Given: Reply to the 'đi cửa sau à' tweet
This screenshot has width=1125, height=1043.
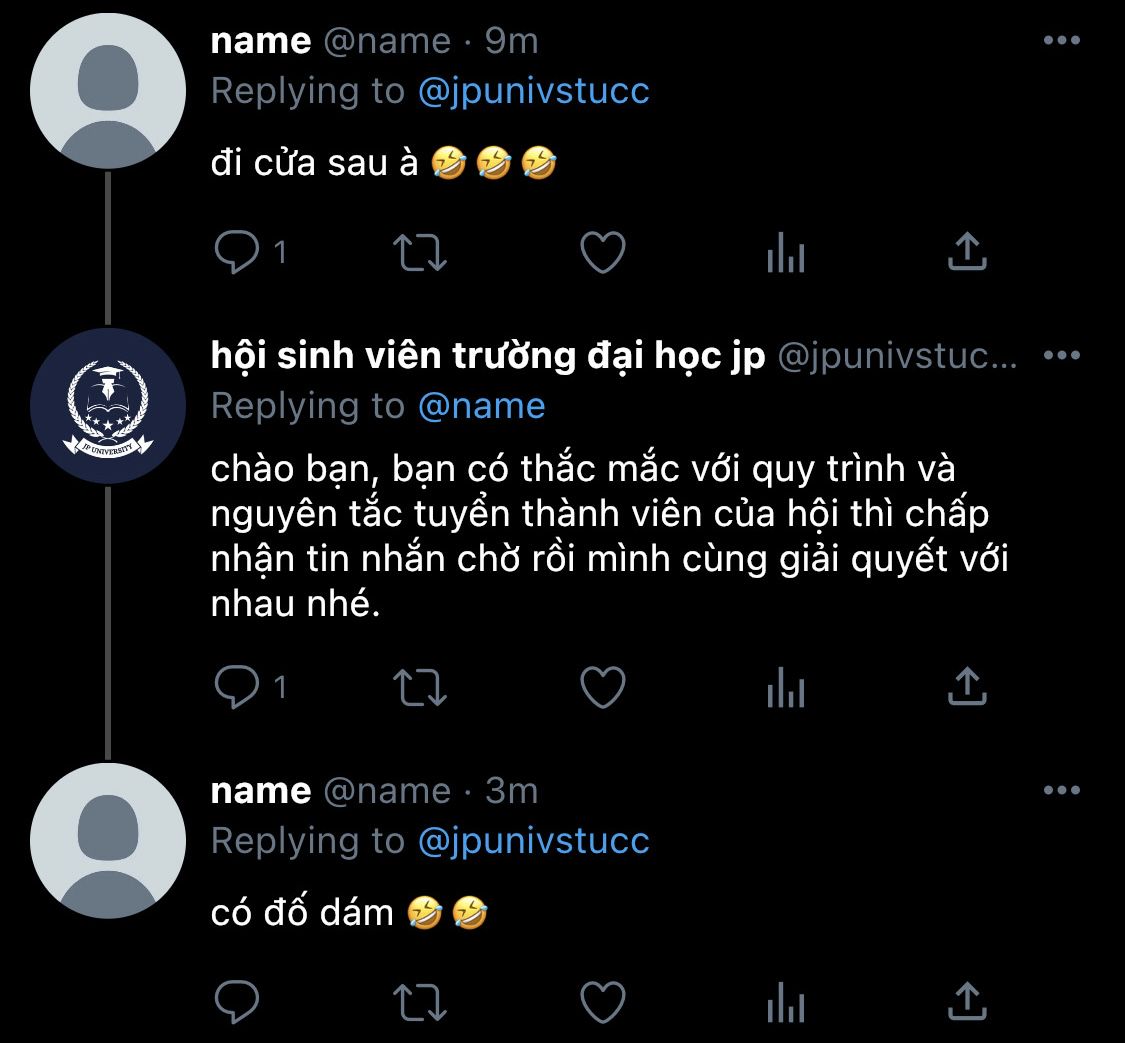Looking at the screenshot, I should pos(237,252).
